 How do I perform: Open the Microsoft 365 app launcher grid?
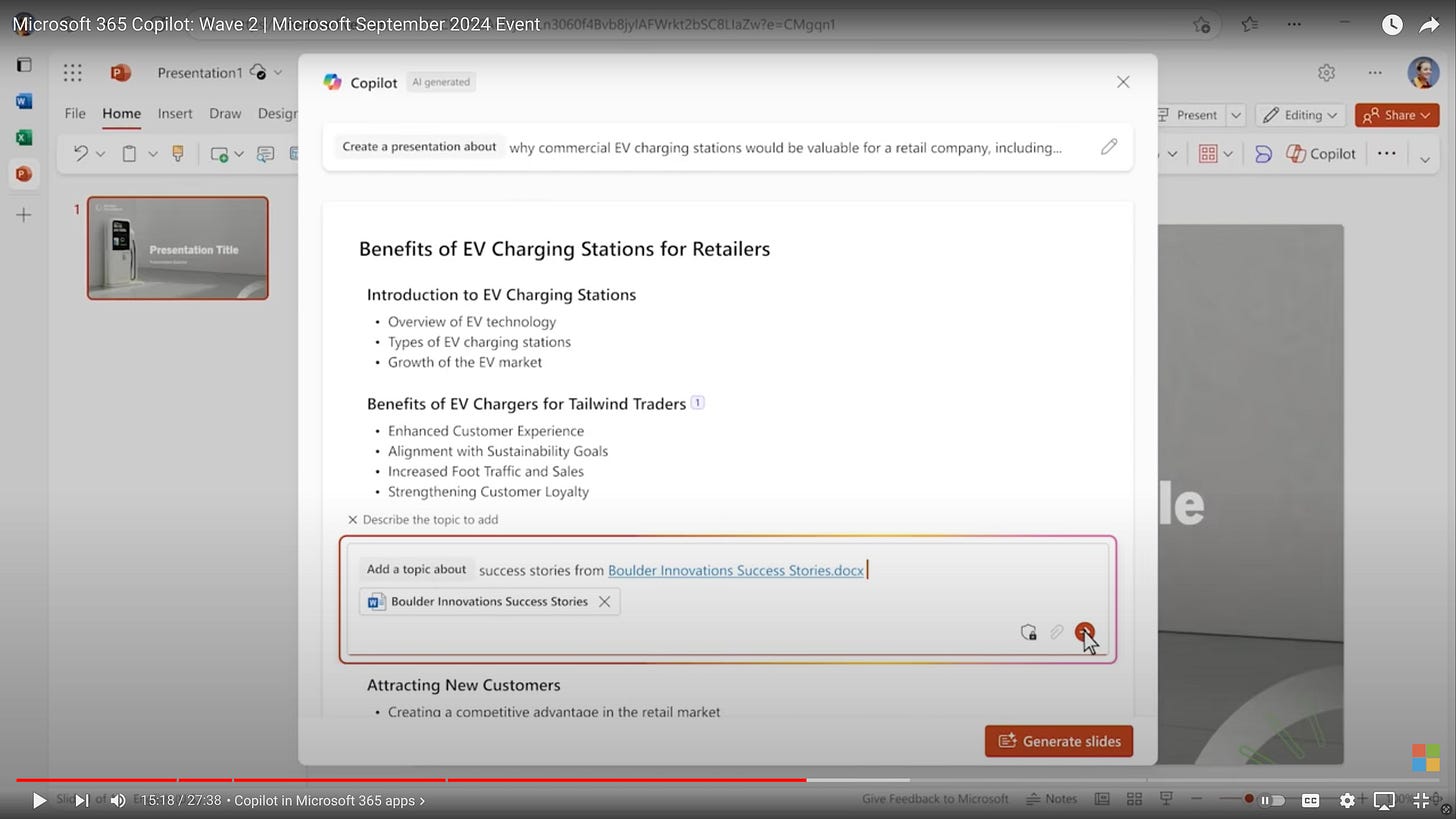[72, 72]
